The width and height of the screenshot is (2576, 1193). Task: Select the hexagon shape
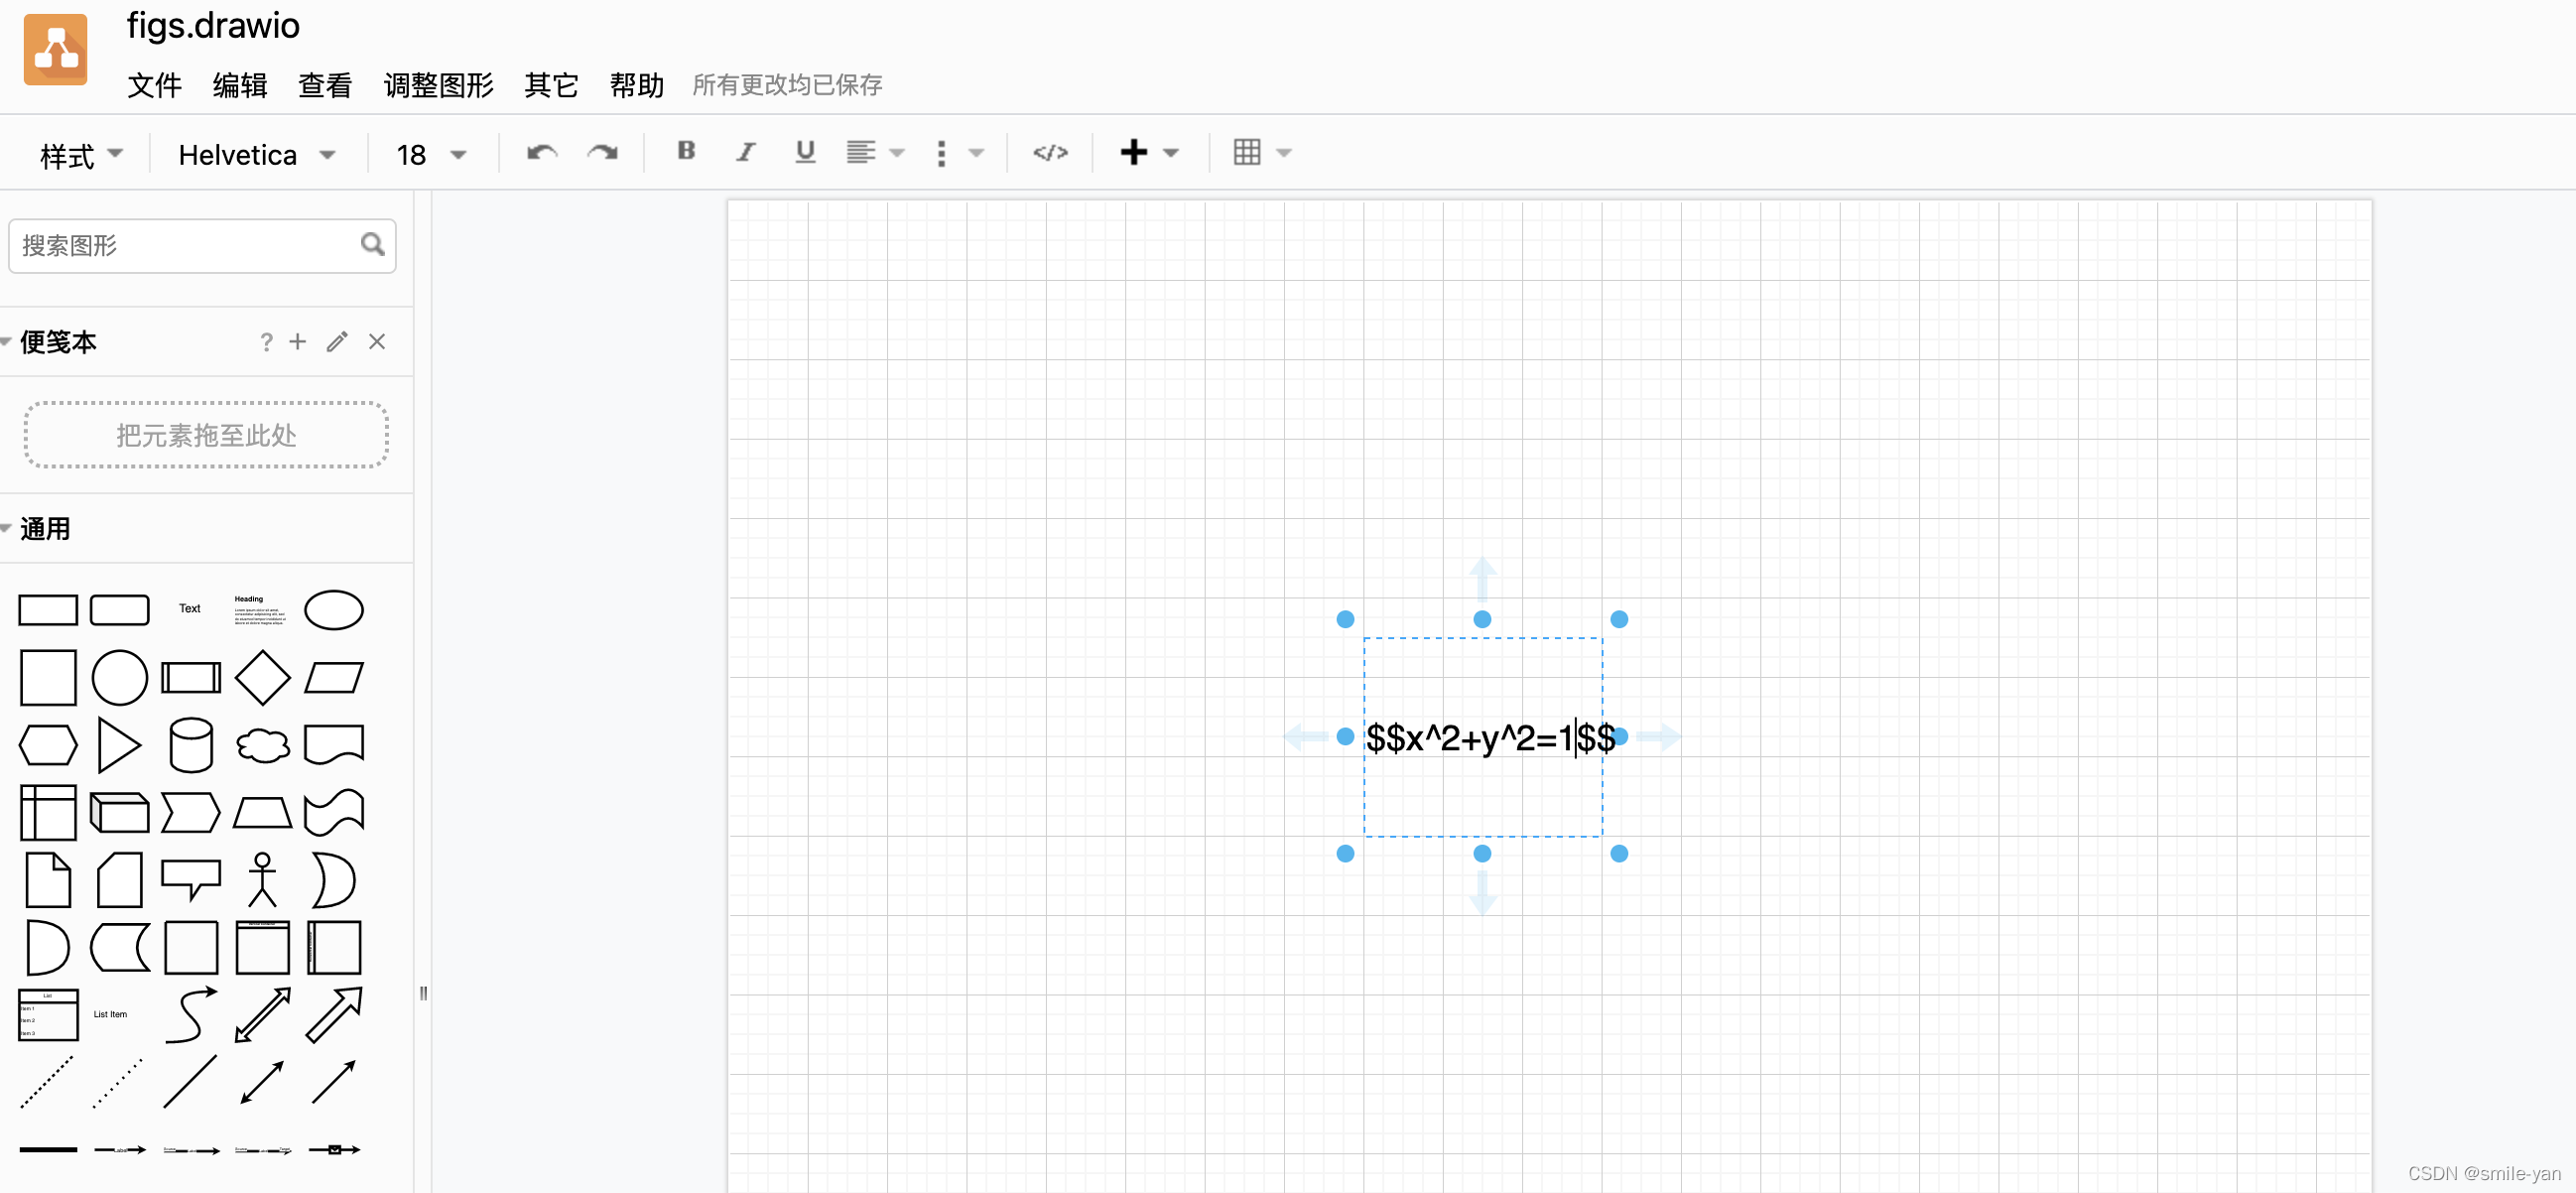coord(48,746)
